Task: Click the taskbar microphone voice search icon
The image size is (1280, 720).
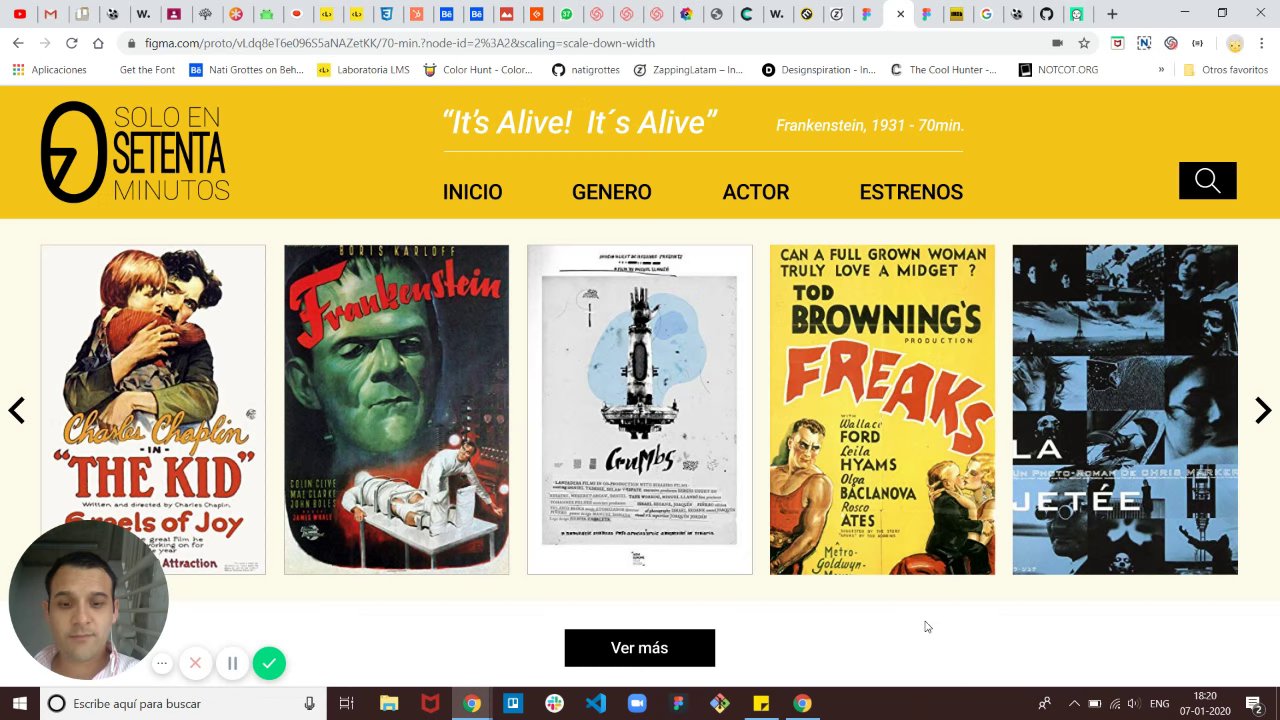Action: tap(310, 703)
